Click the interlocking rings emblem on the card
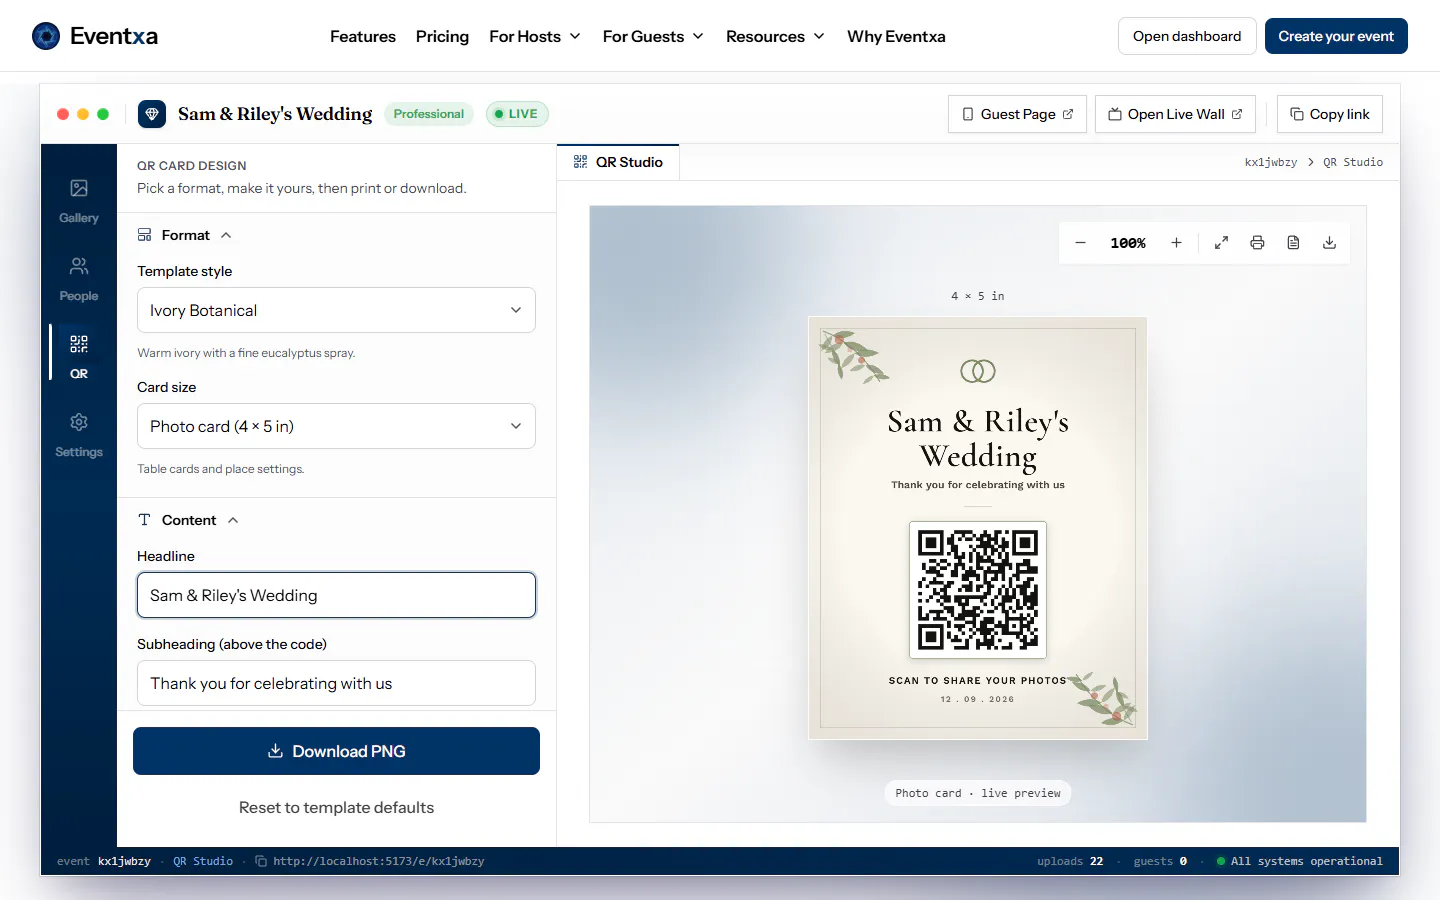Image resolution: width=1440 pixels, height=900 pixels. click(x=978, y=371)
